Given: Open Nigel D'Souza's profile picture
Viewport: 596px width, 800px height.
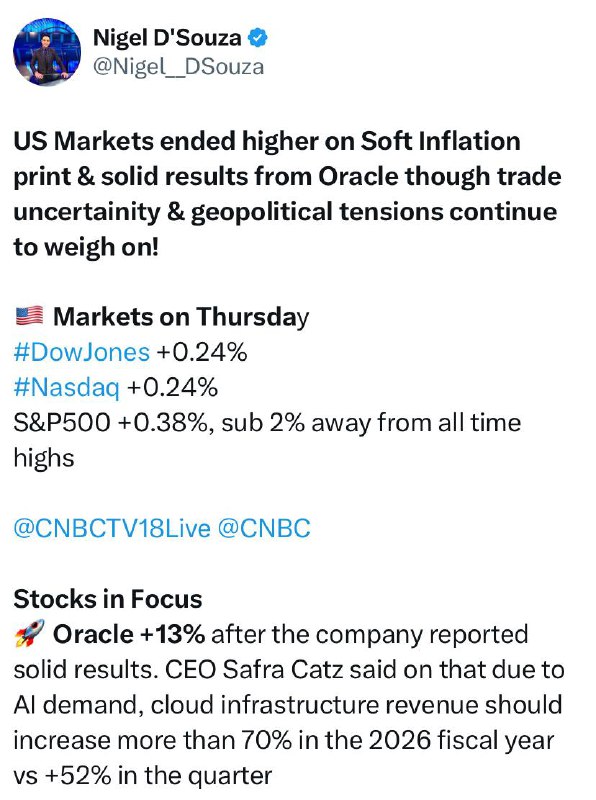Looking at the screenshot, I should (46, 52).
